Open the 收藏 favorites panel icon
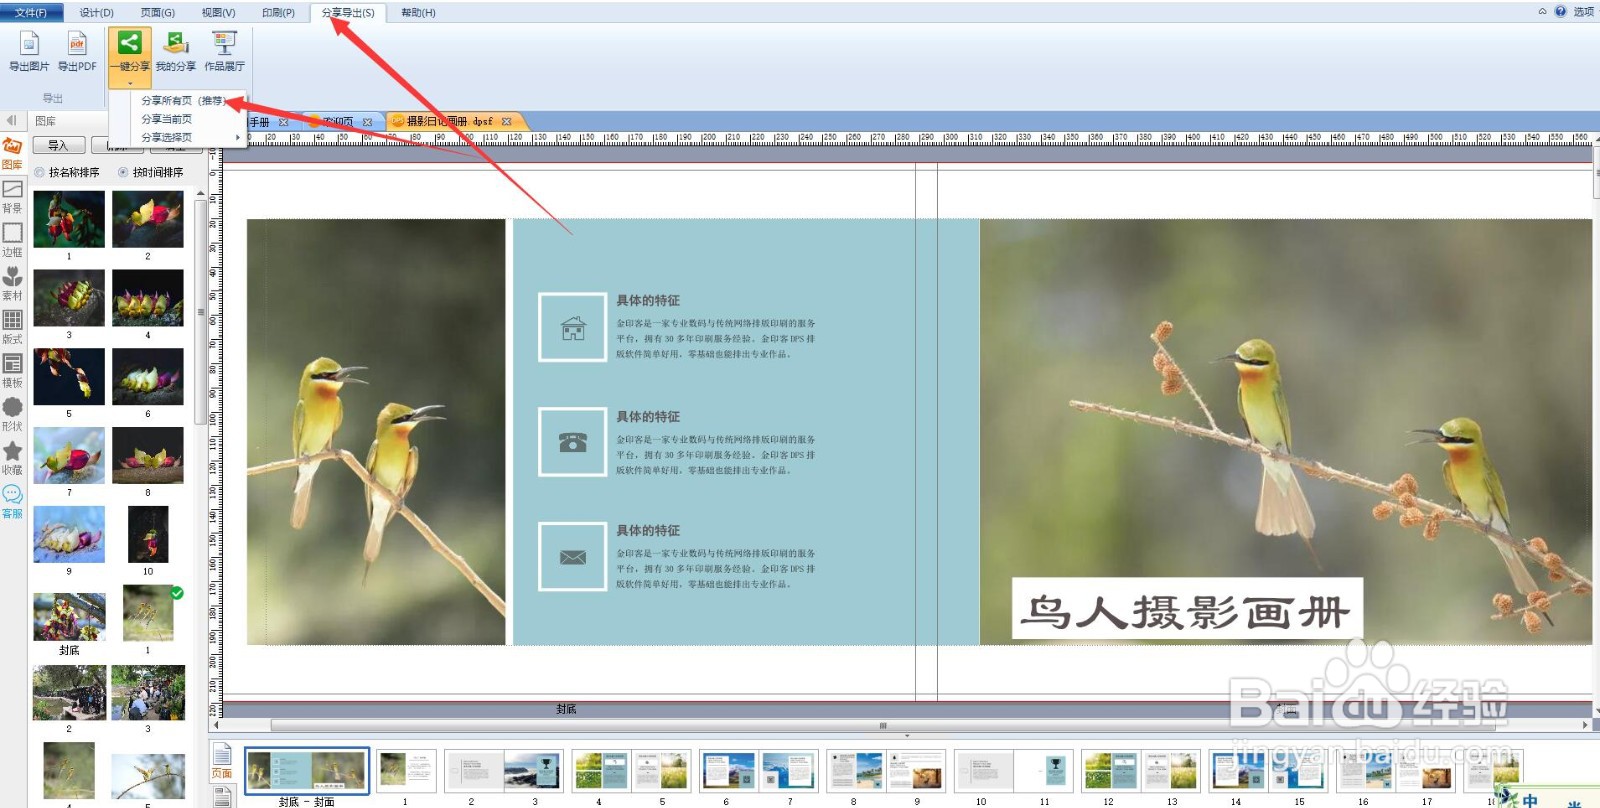Screen dimensions: 1600x808 (x=12, y=458)
